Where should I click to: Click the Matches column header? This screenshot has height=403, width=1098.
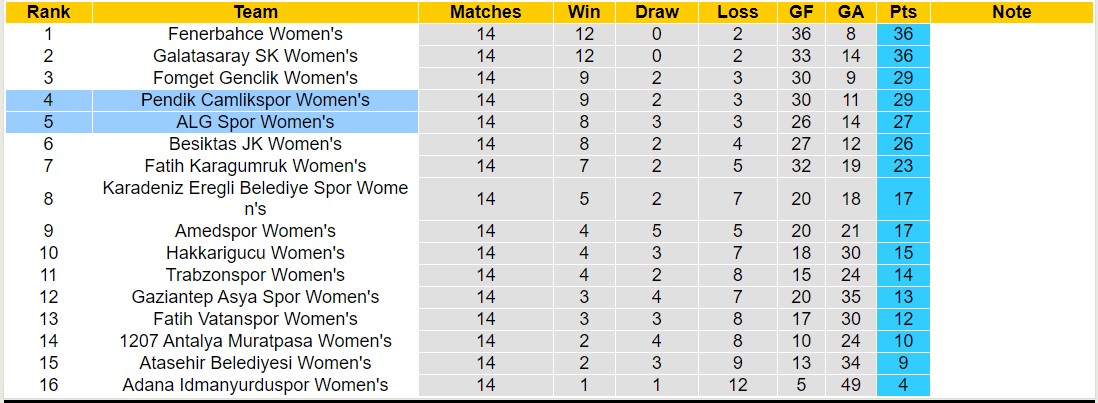(486, 12)
